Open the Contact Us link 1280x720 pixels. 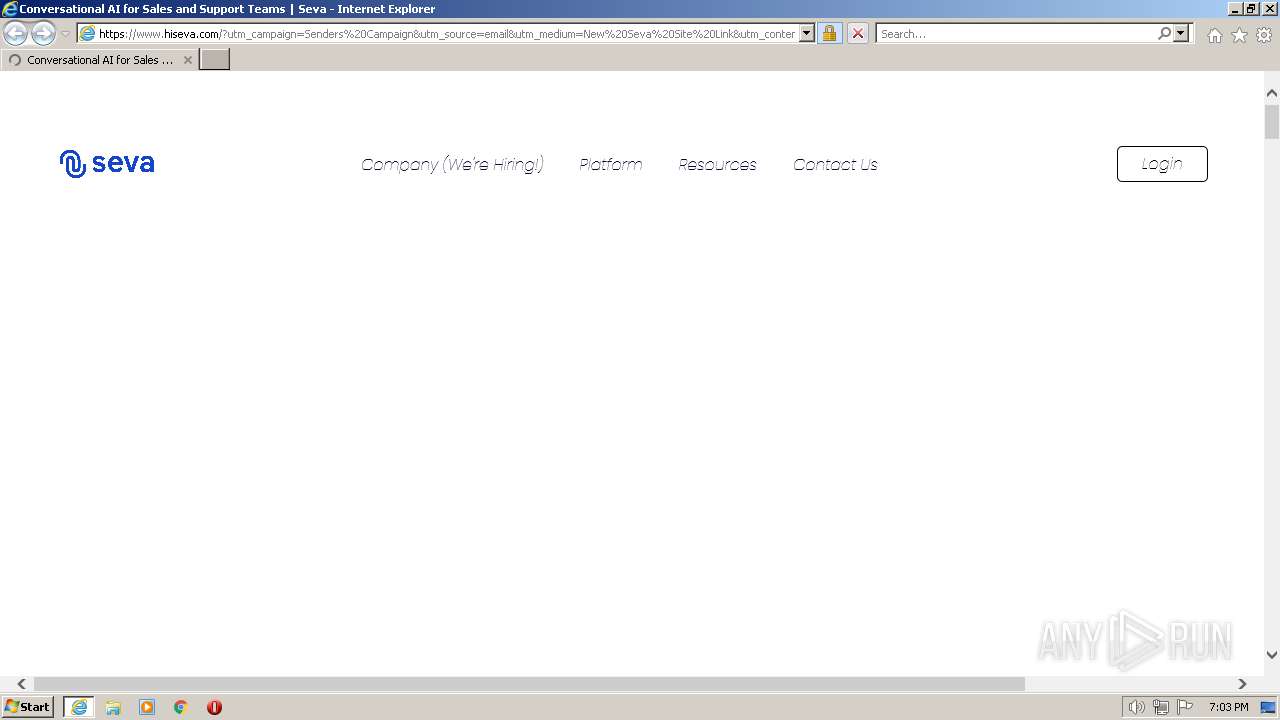[835, 164]
